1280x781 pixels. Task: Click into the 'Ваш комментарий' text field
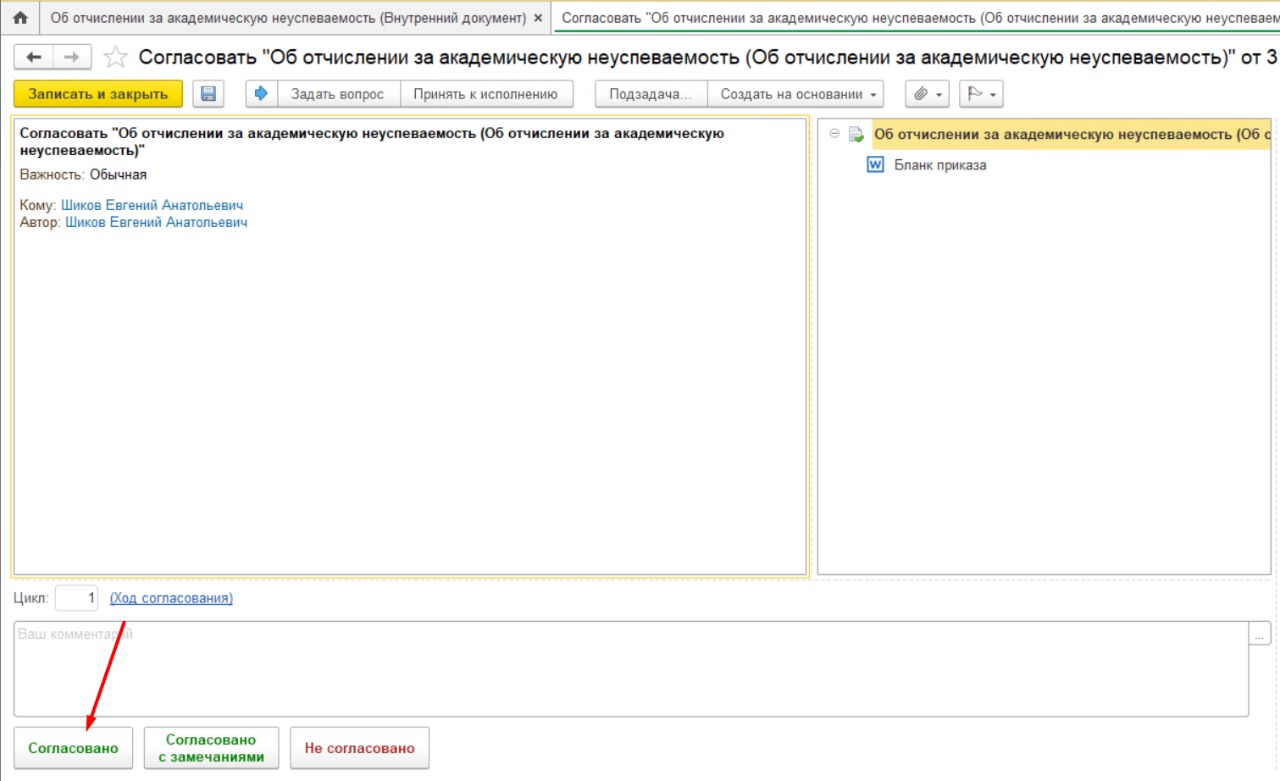click(630, 668)
